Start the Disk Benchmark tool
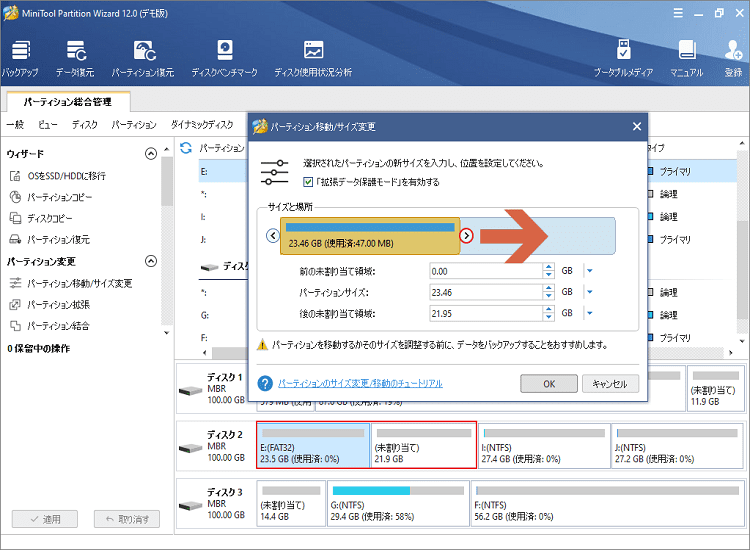This screenshot has height=550, width=750. click(x=224, y=58)
